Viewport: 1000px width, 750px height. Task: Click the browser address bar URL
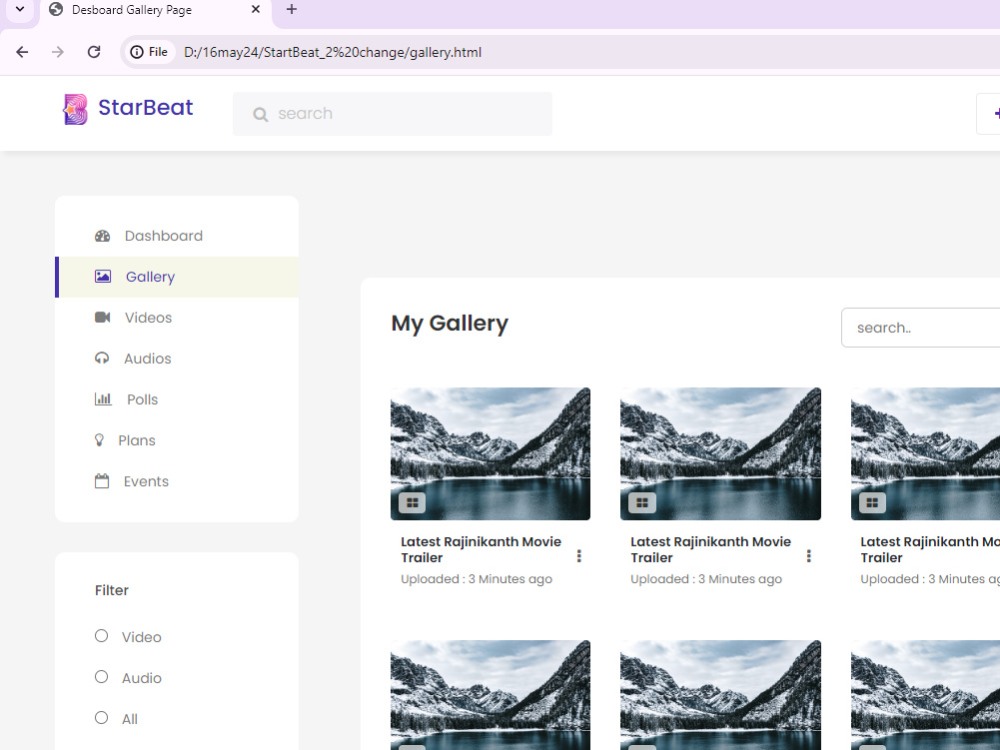(332, 52)
